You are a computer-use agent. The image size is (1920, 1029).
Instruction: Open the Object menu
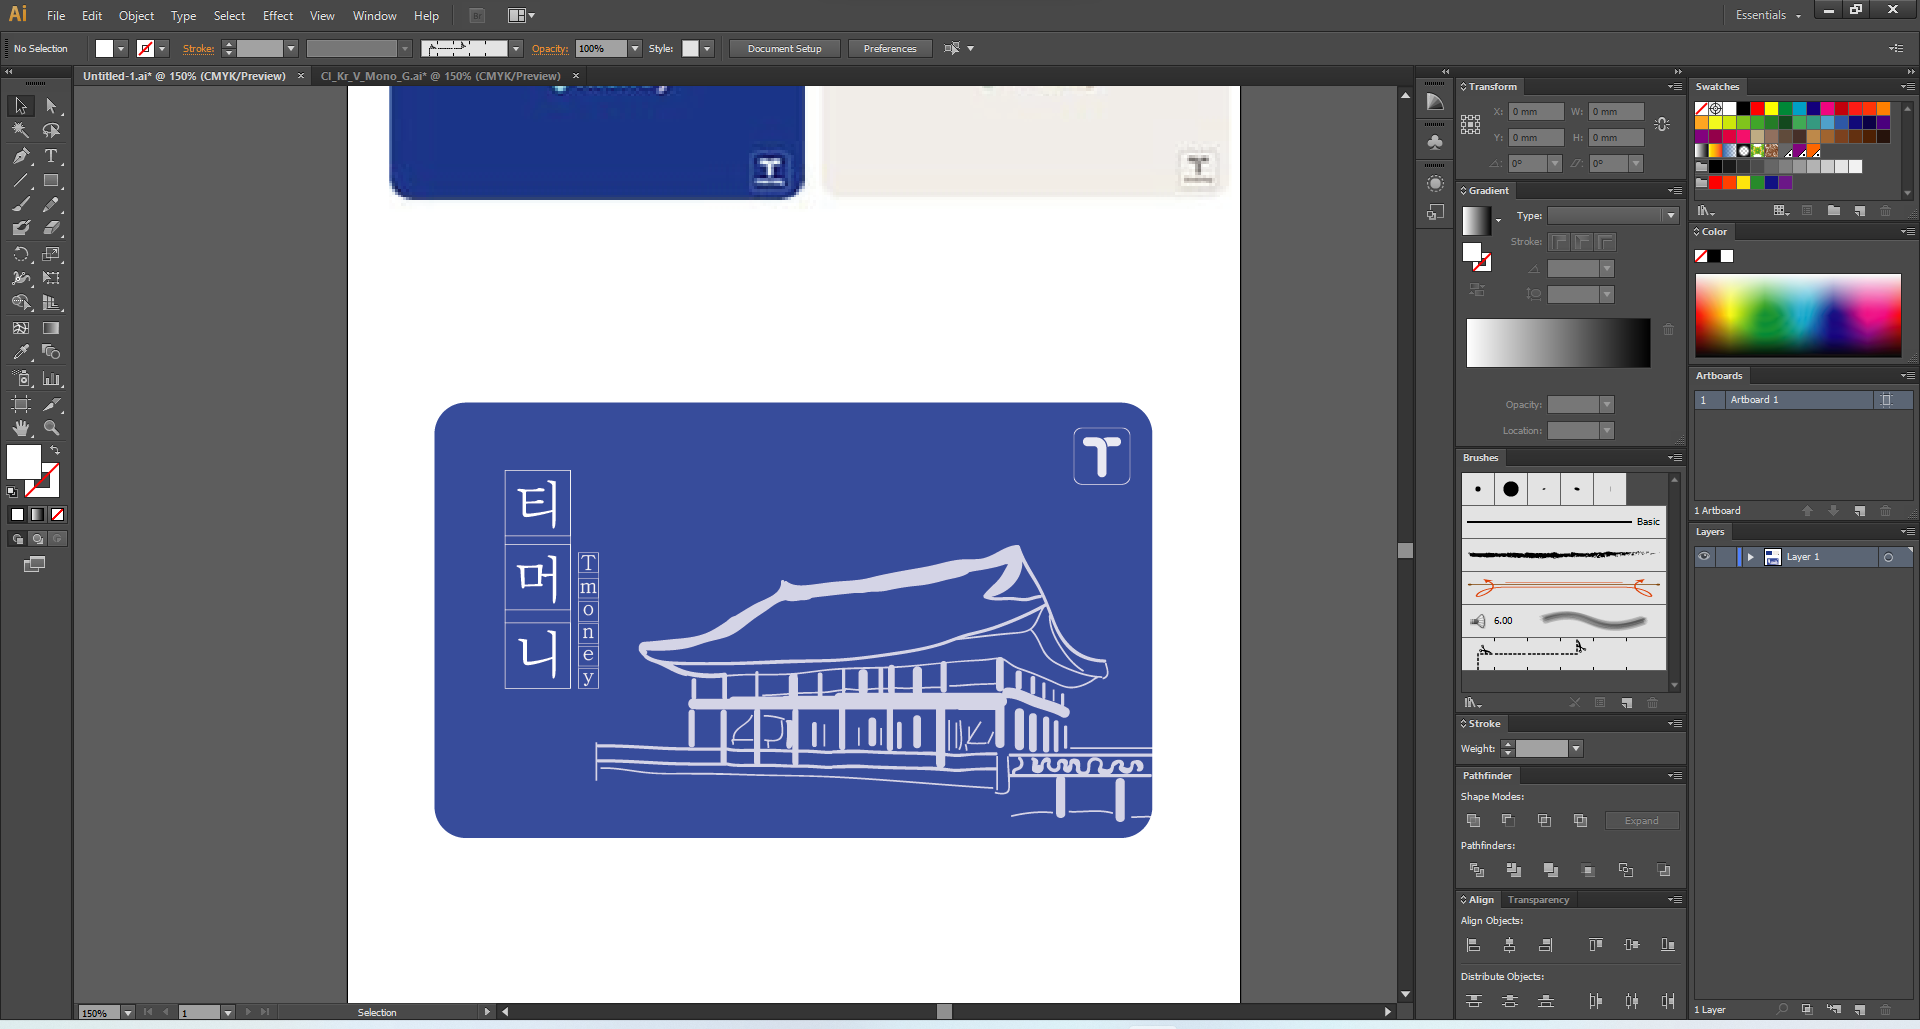pyautogui.click(x=137, y=16)
